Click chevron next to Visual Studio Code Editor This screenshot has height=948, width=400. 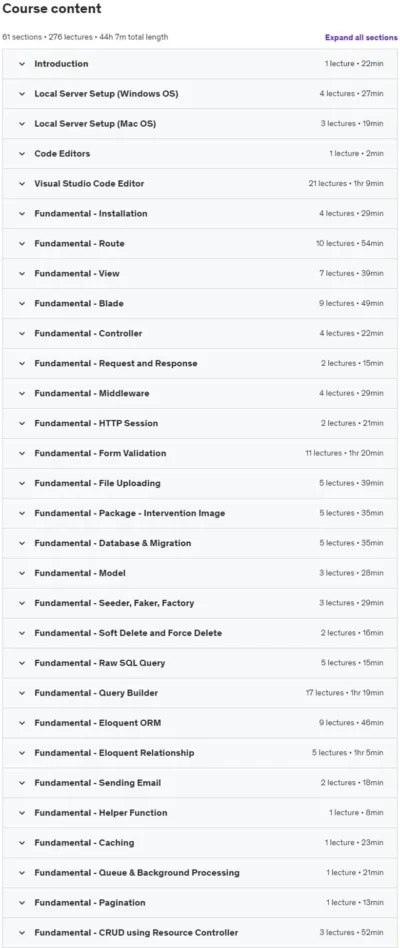coord(22,184)
